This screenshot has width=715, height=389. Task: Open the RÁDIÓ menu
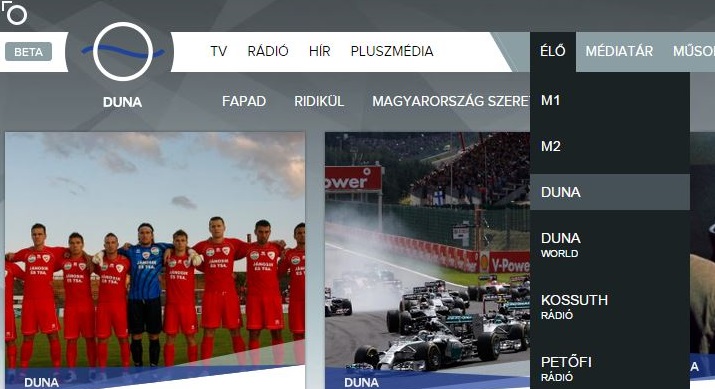coord(268,51)
